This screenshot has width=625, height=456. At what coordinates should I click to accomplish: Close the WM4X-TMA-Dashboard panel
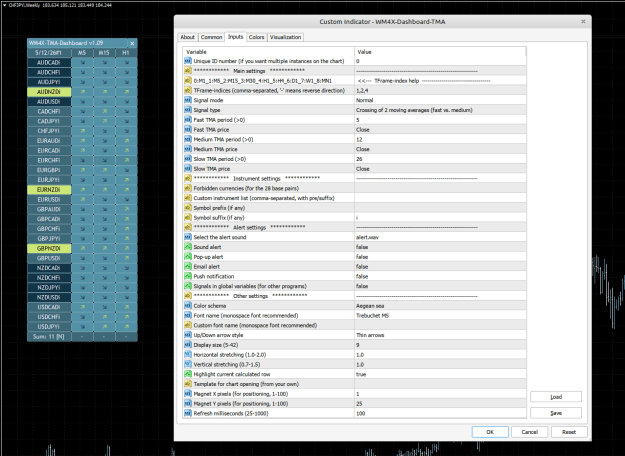tap(132, 43)
